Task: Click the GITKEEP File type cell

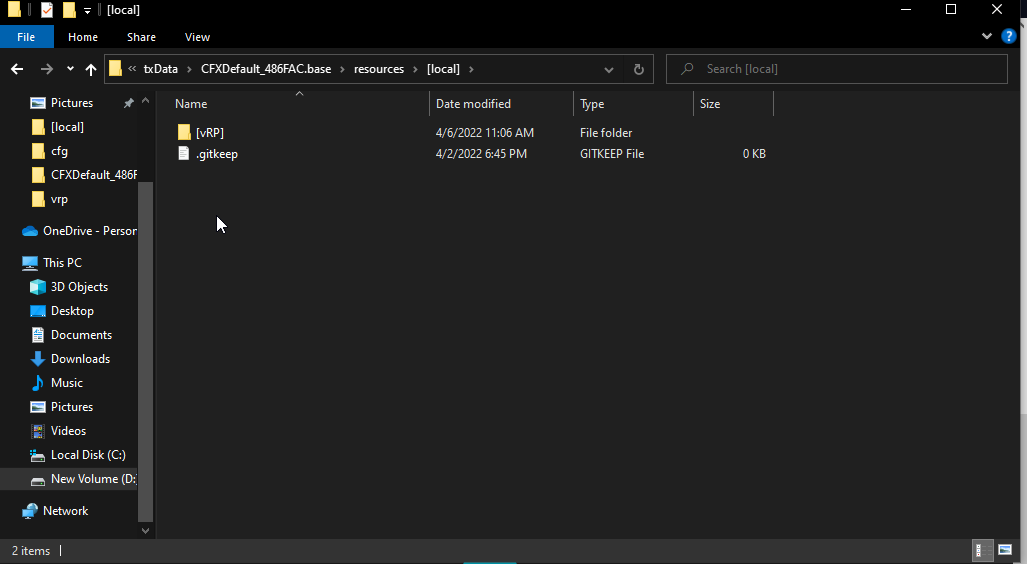Action: pos(612,154)
